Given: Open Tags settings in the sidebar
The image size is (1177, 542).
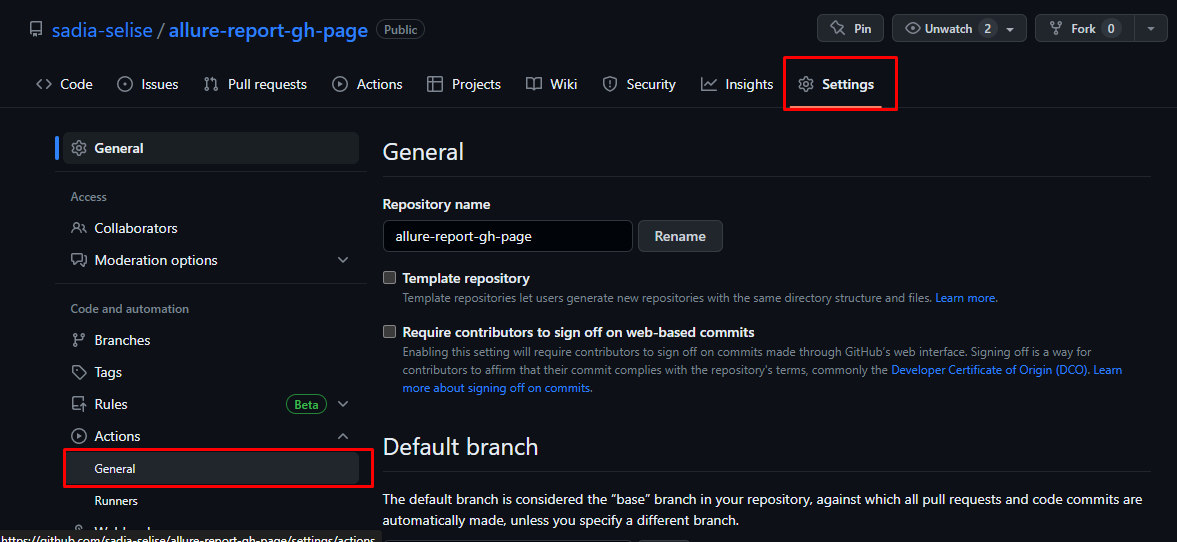Looking at the screenshot, I should coord(211,372).
